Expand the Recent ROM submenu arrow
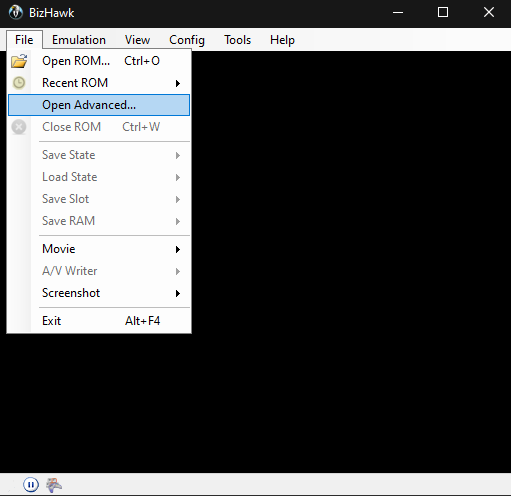 178,83
